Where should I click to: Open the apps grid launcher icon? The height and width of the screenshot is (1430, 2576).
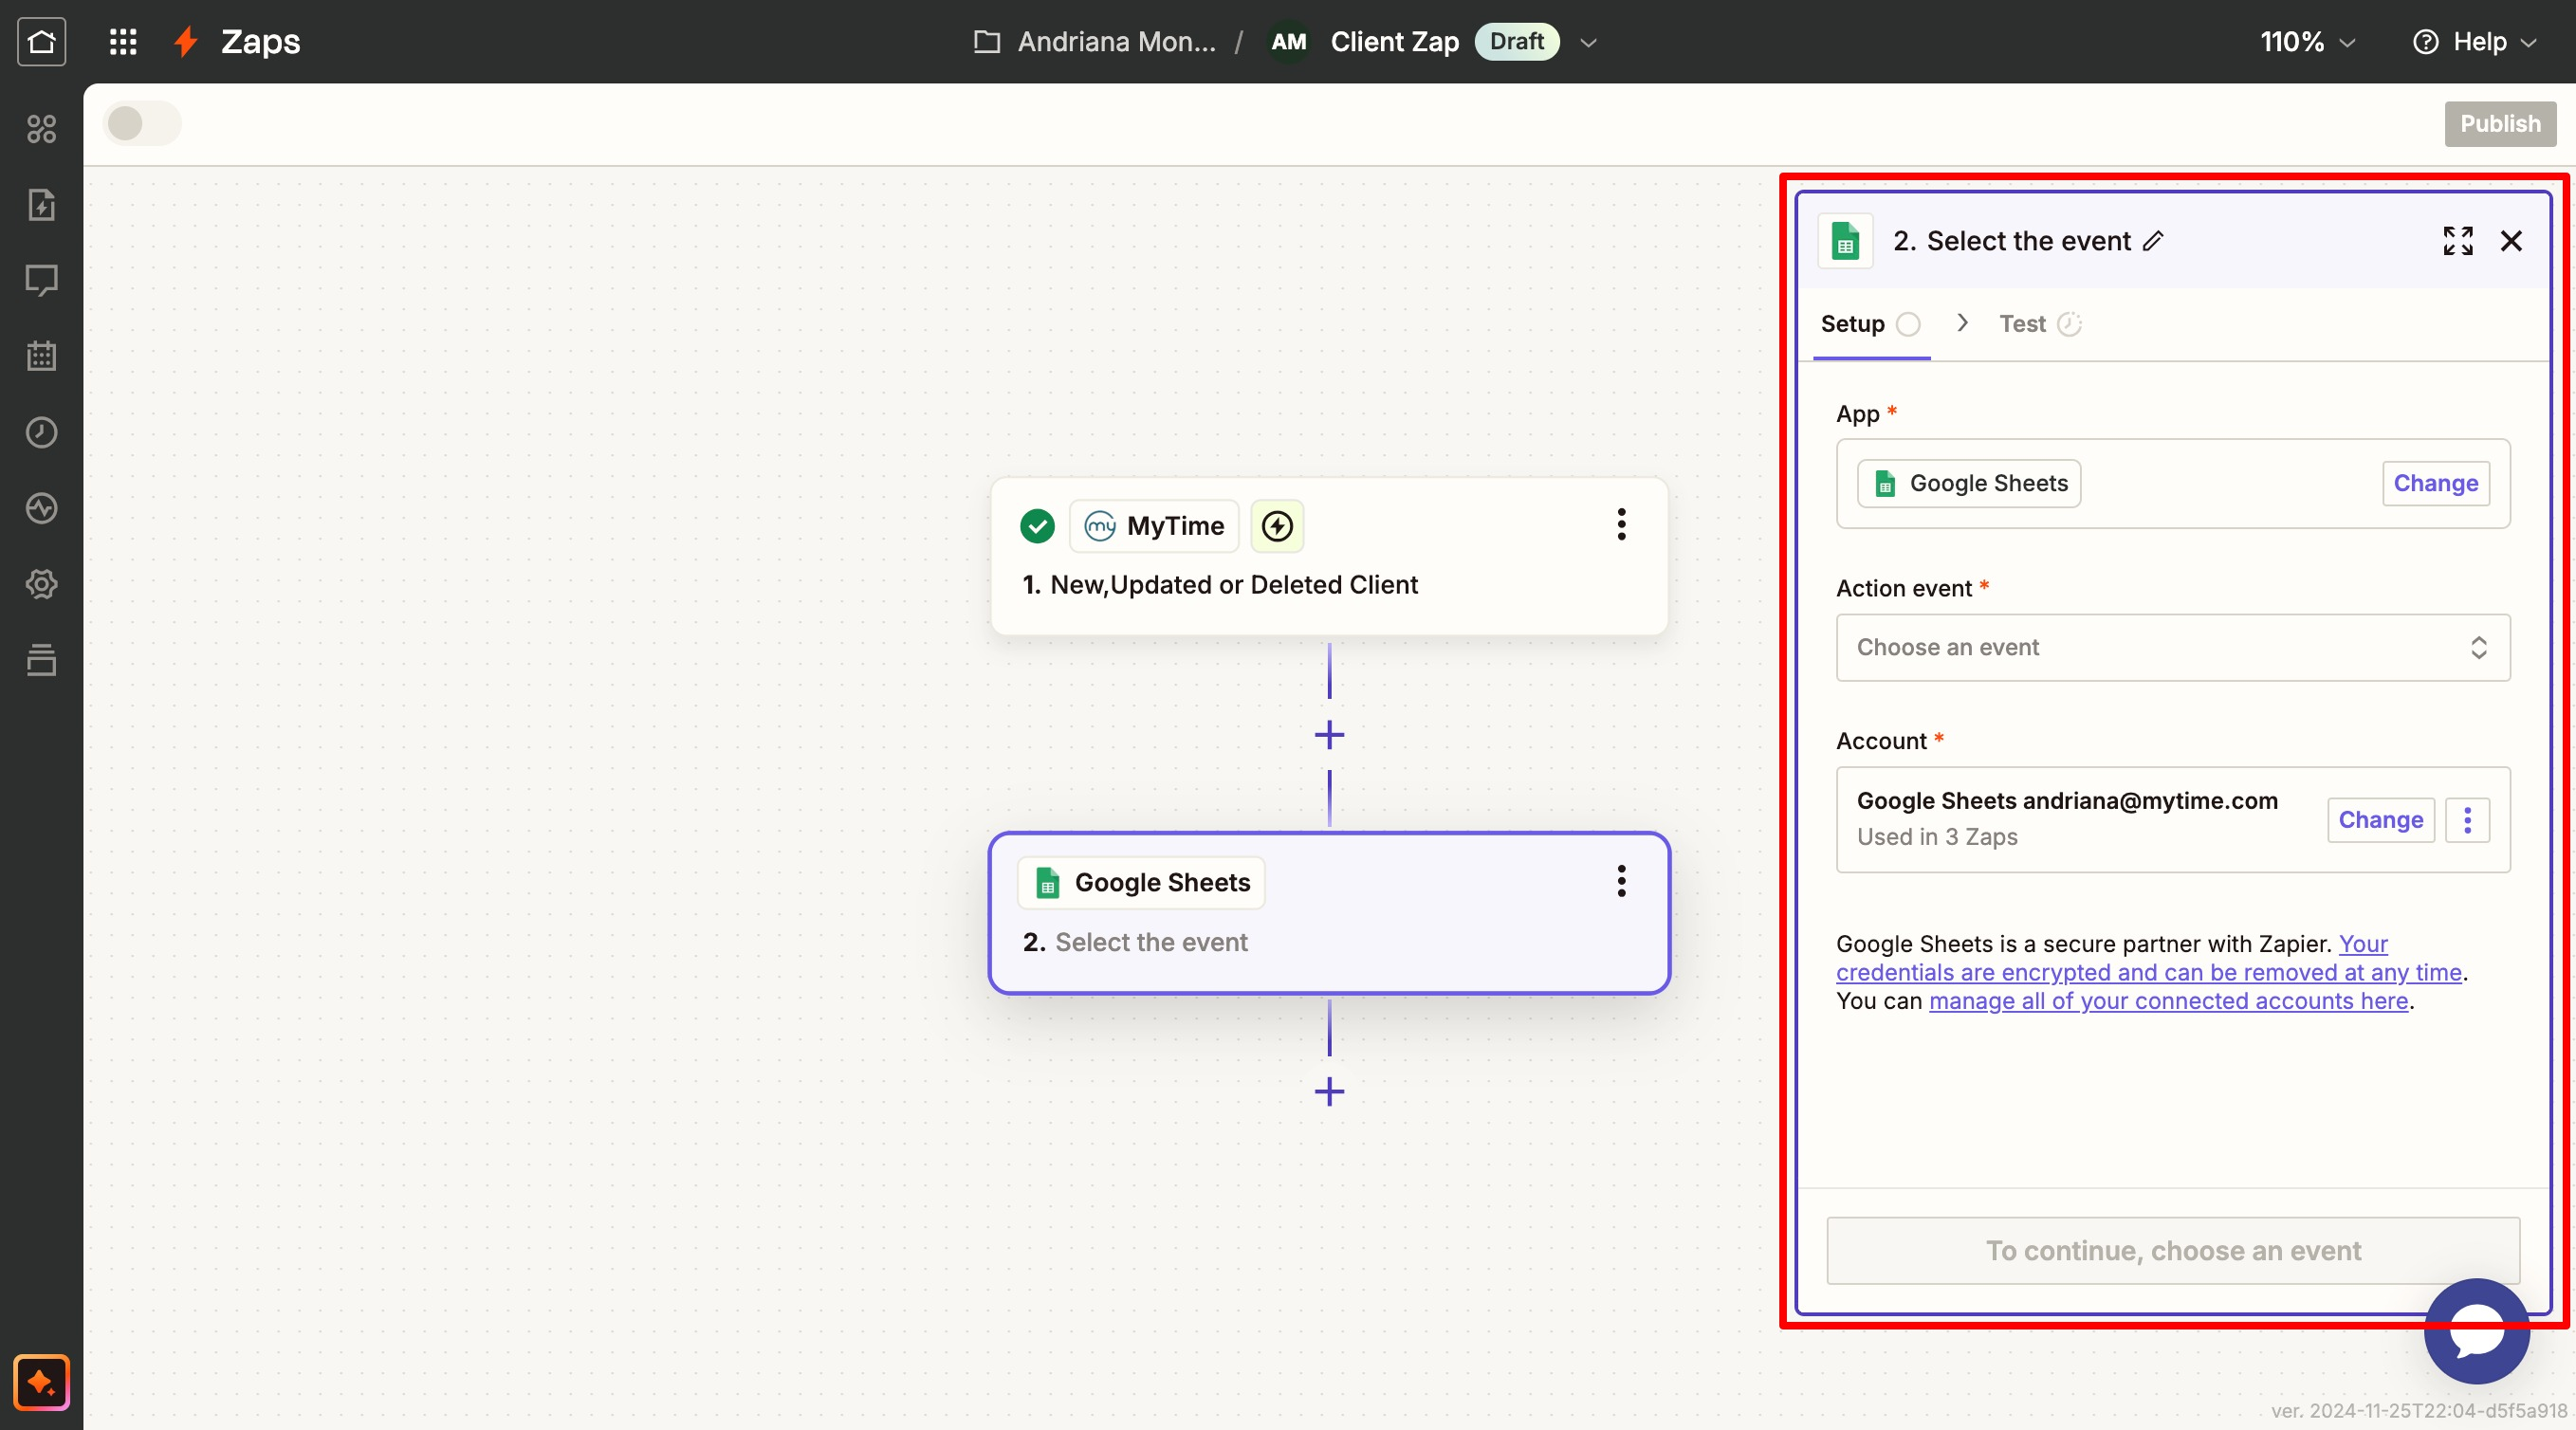coord(123,41)
